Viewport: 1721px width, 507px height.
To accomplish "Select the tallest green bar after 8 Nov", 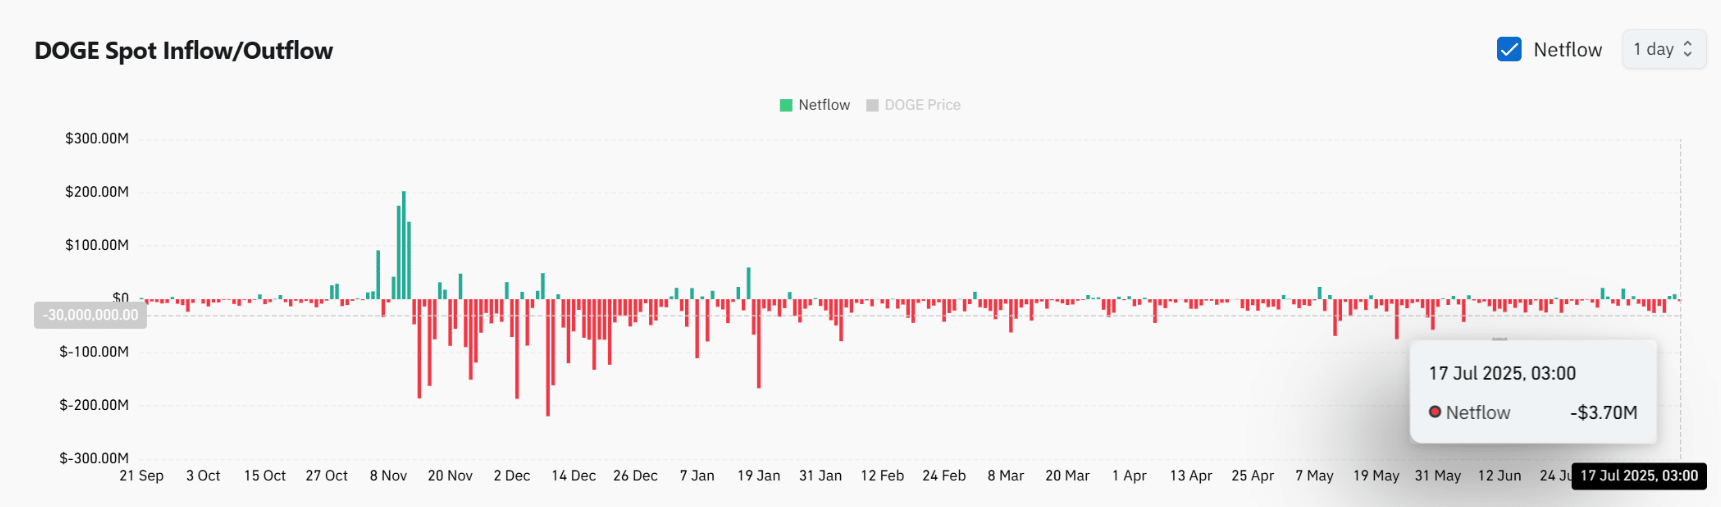I will click(403, 245).
